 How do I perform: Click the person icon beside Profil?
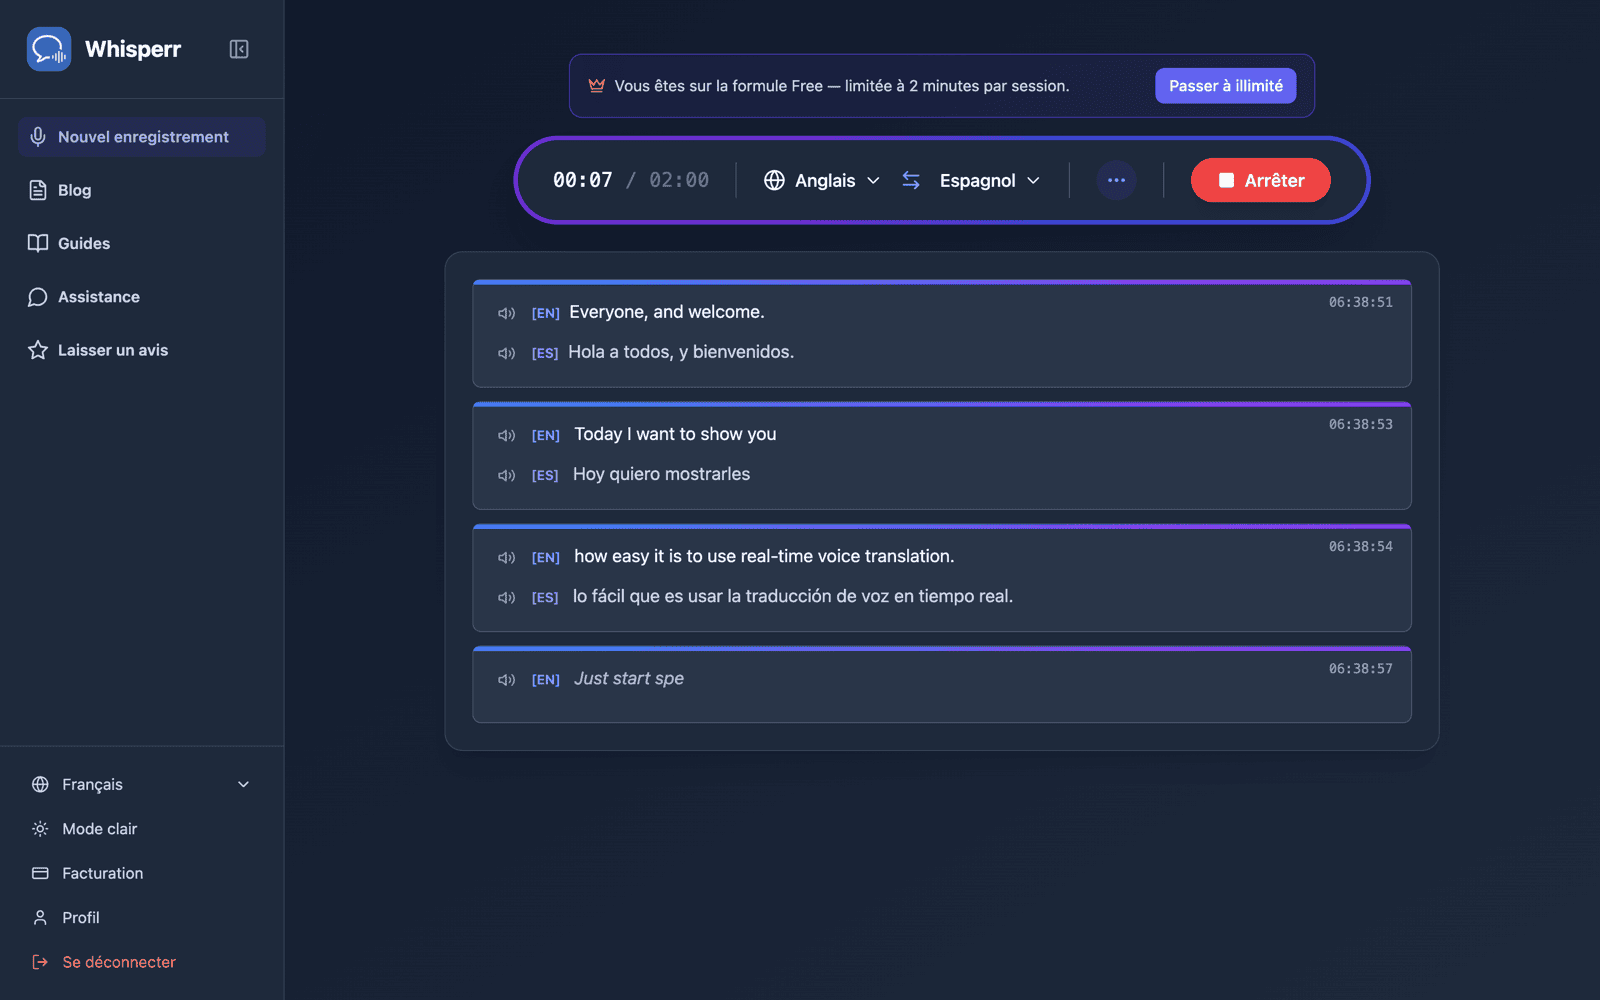[40, 917]
